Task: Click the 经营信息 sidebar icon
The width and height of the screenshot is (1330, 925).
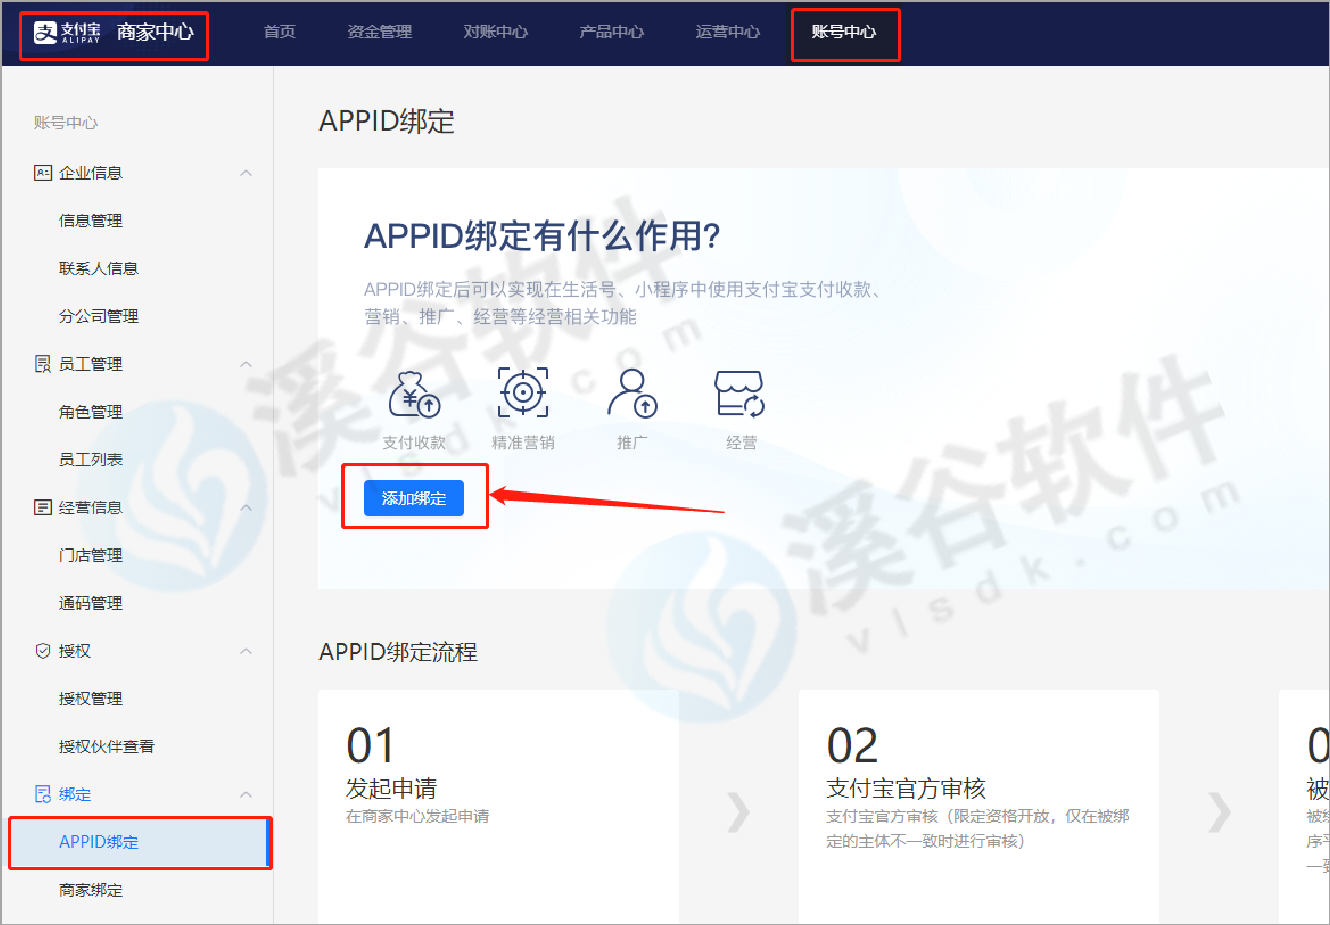Action: [43, 508]
